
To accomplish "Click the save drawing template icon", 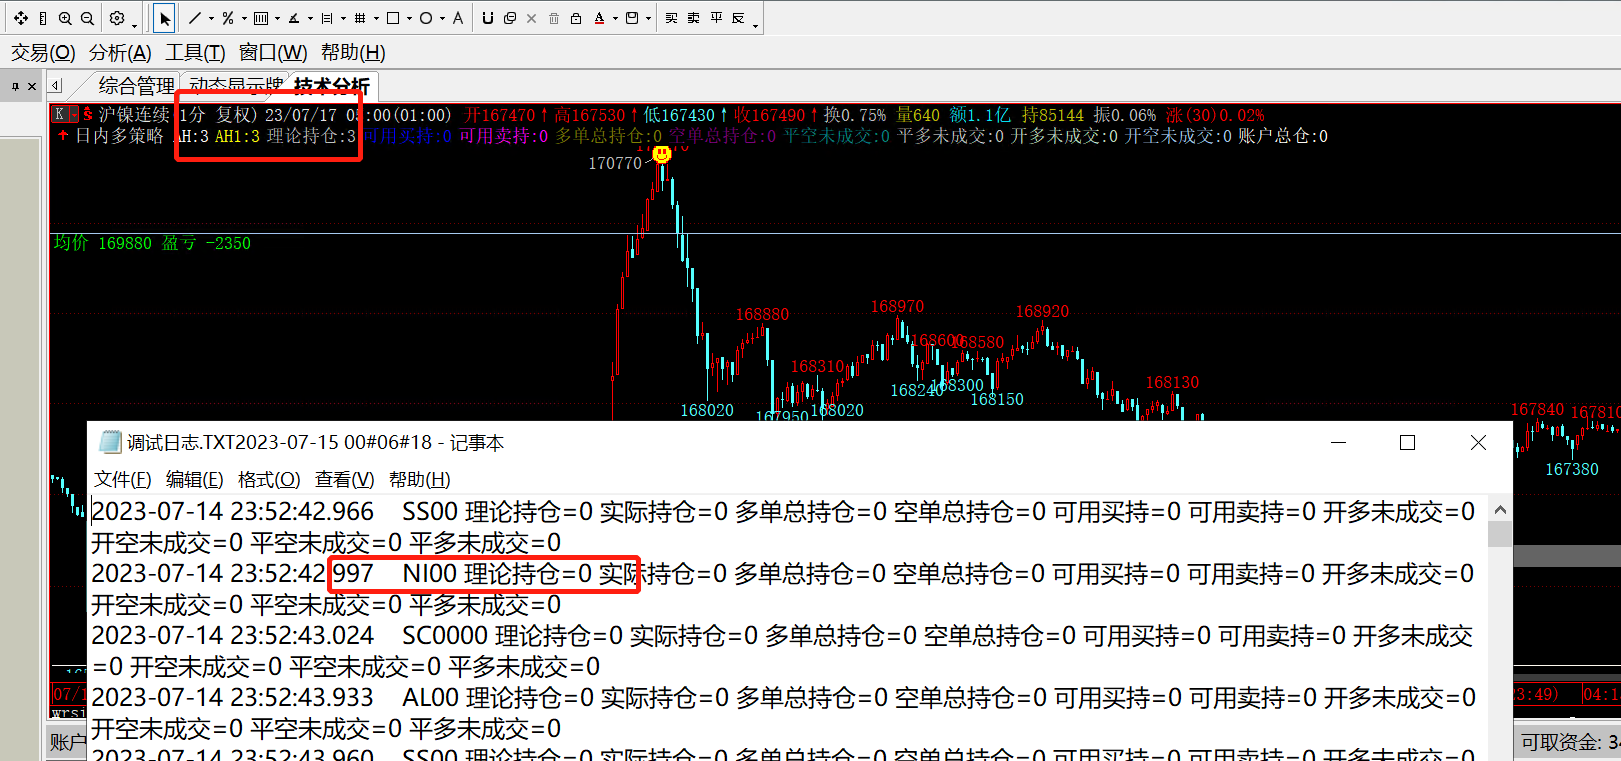I will pos(632,18).
